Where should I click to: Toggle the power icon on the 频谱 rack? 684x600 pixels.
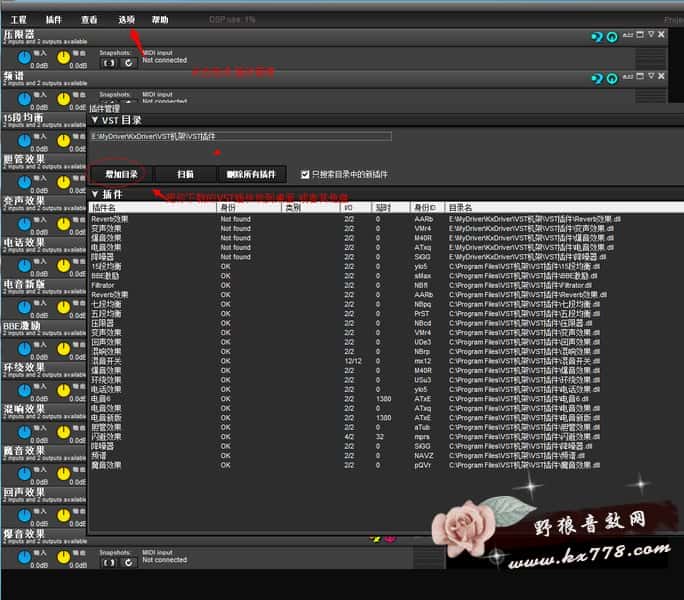(611, 78)
